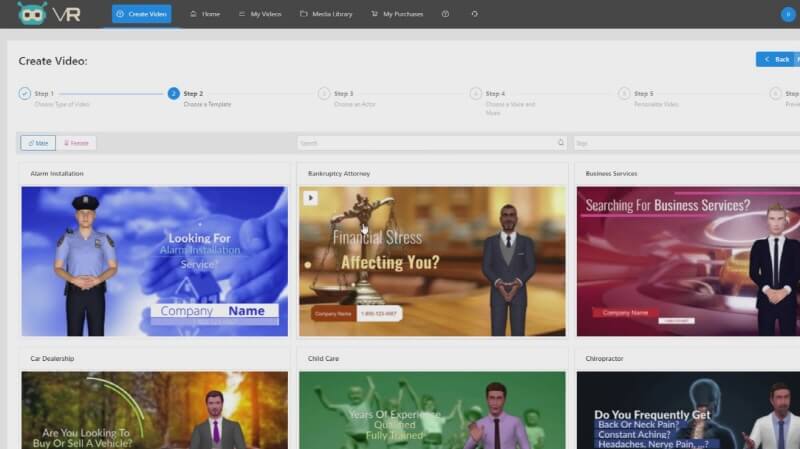Select the Alarm Installation template thumbnail
Viewport: 800px width, 449px height.
point(155,261)
